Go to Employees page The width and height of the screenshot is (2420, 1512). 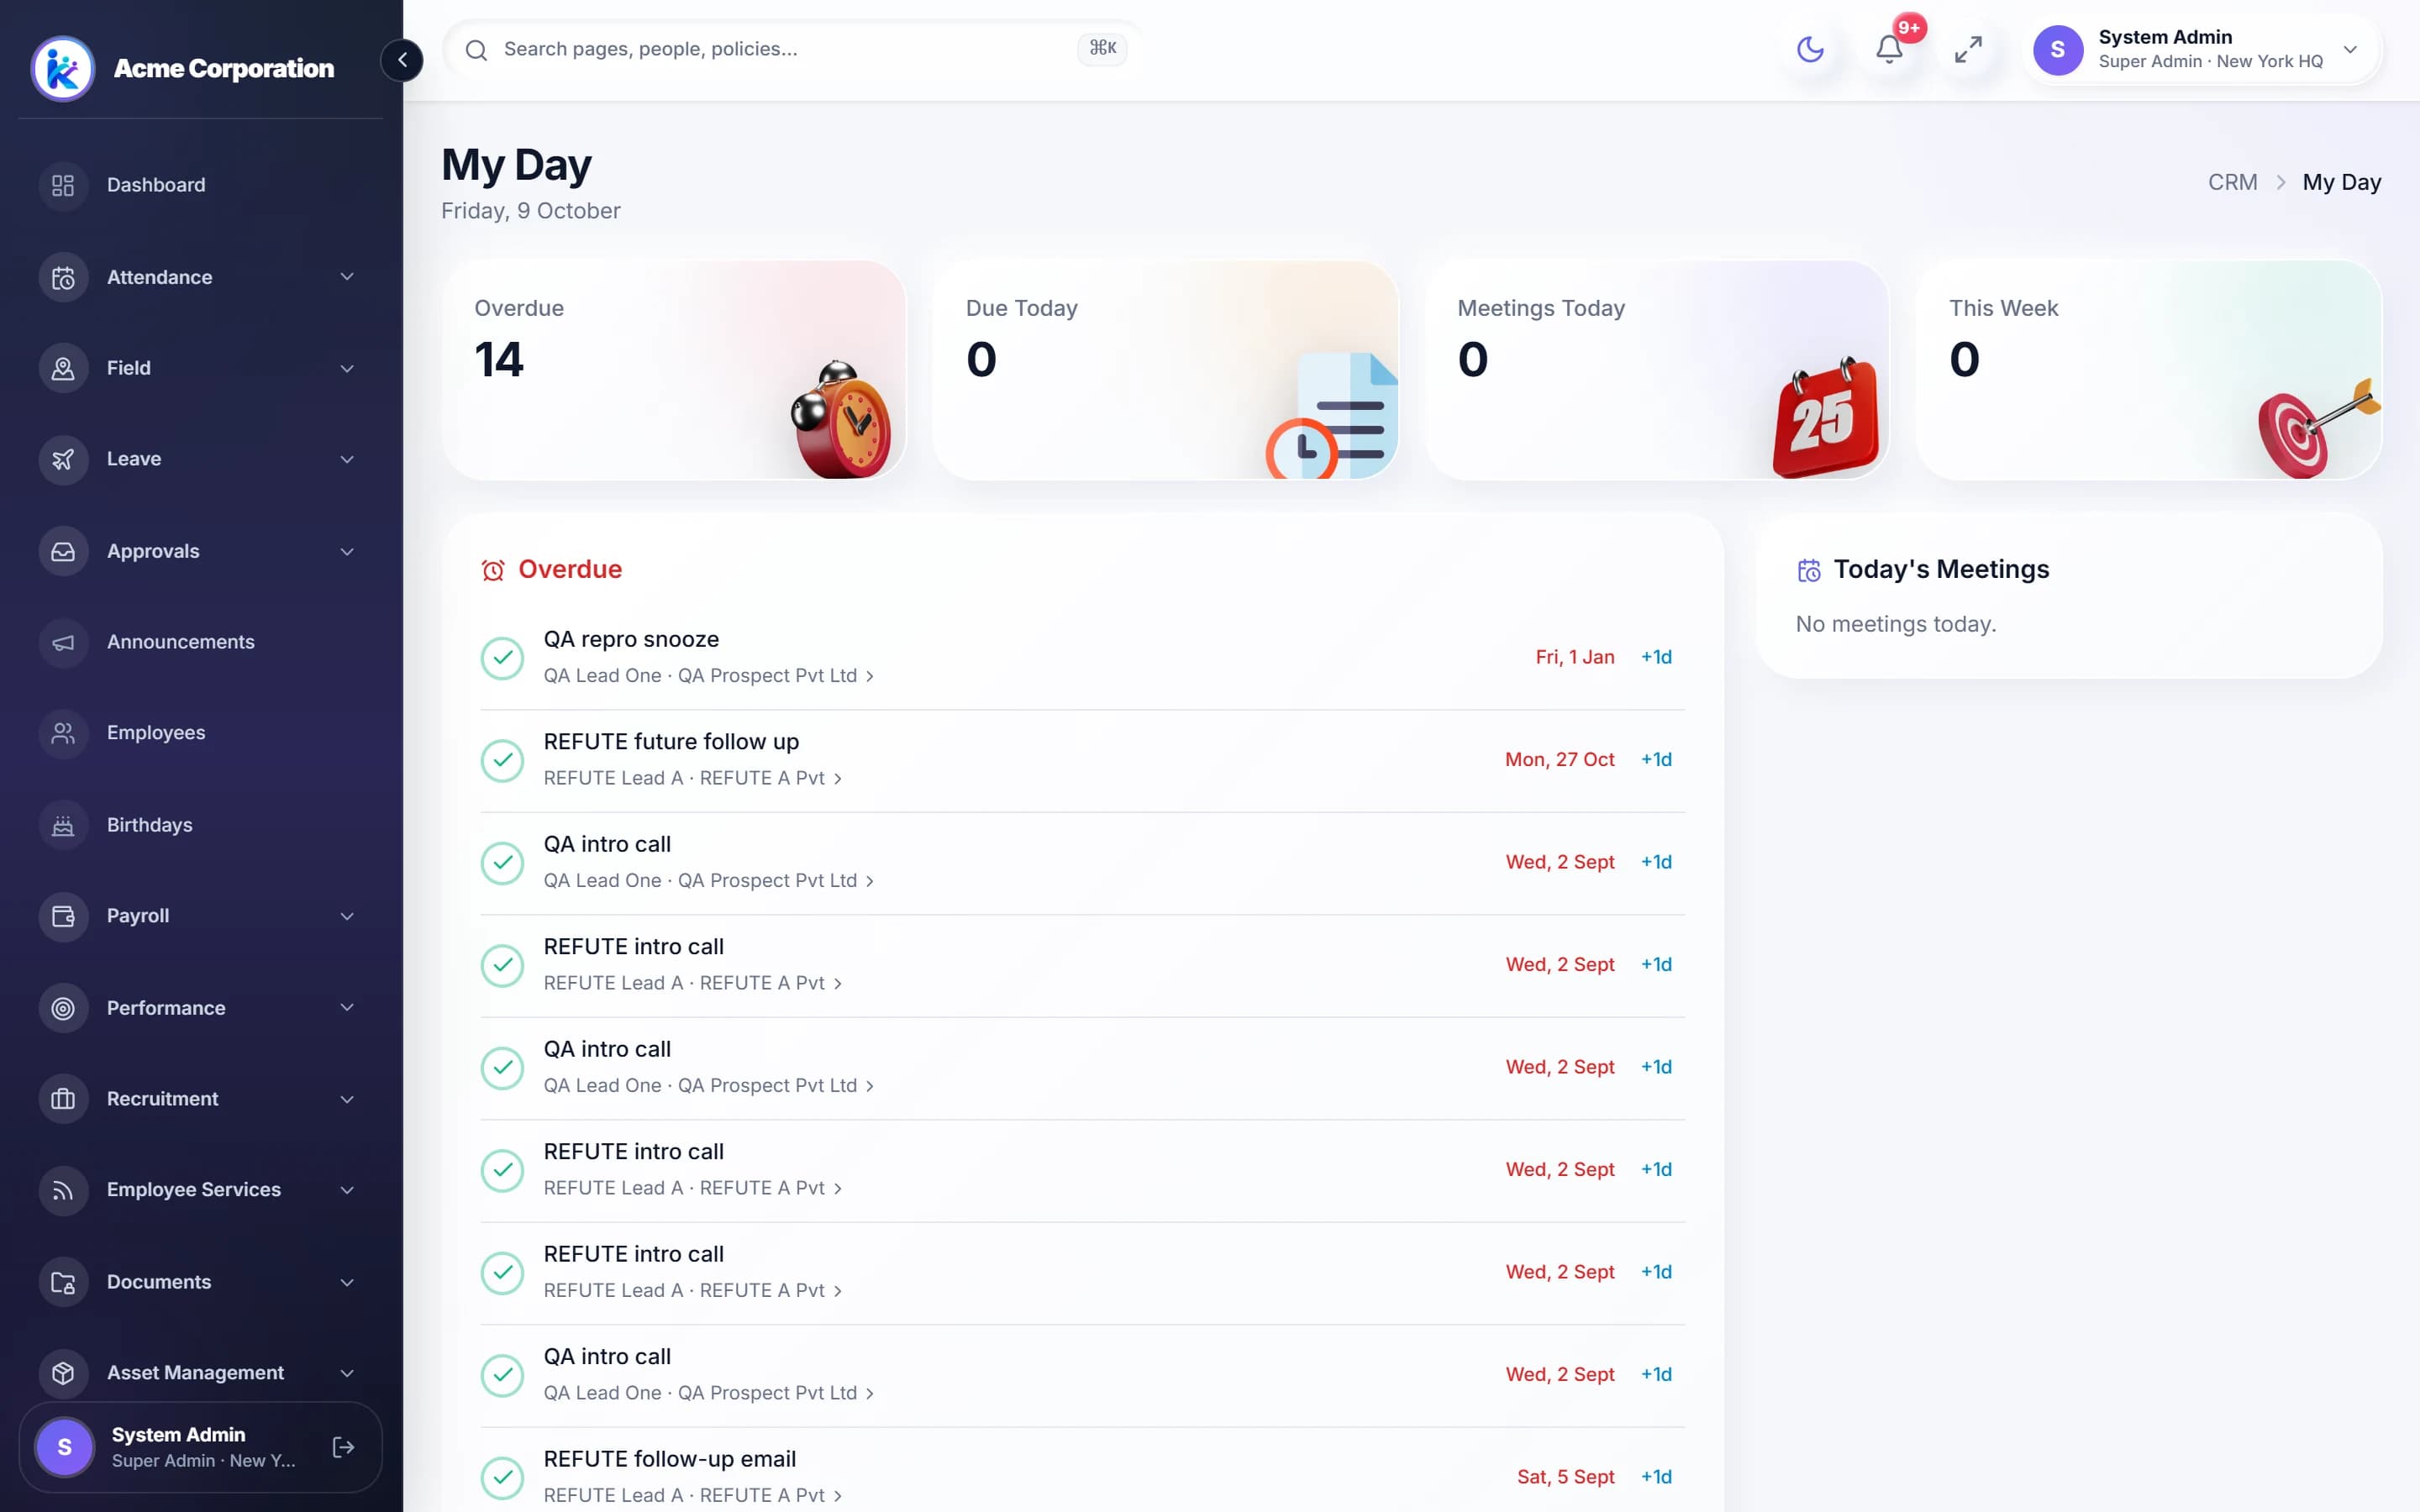point(200,733)
